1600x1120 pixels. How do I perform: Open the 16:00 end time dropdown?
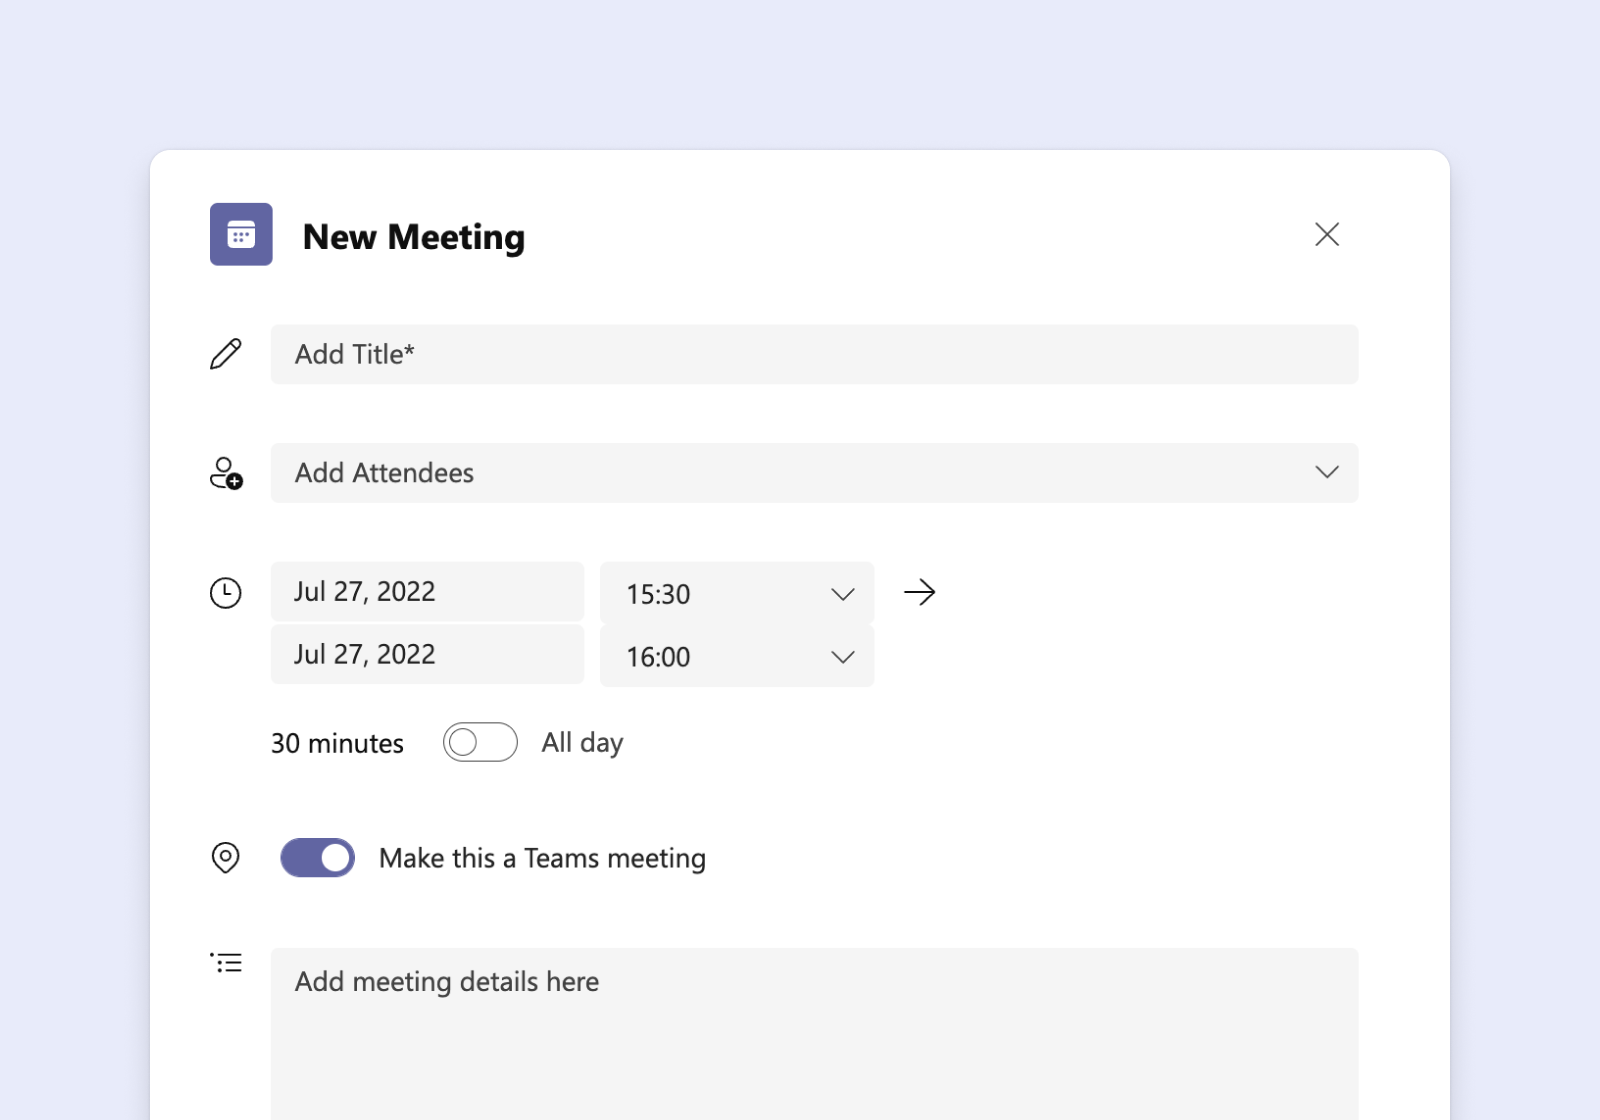pos(842,657)
